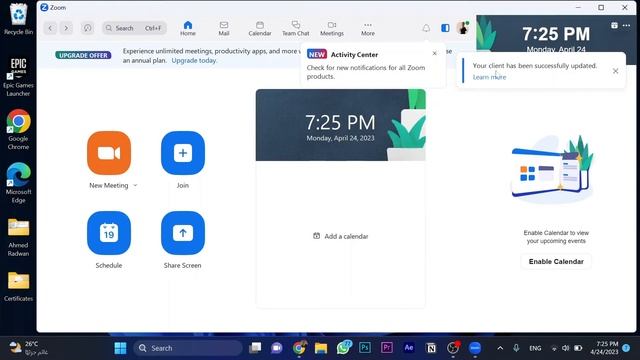Image resolution: width=640 pixels, height=360 pixels.
Task: Expand the New Meeting dropdown arrow
Action: pos(136,185)
